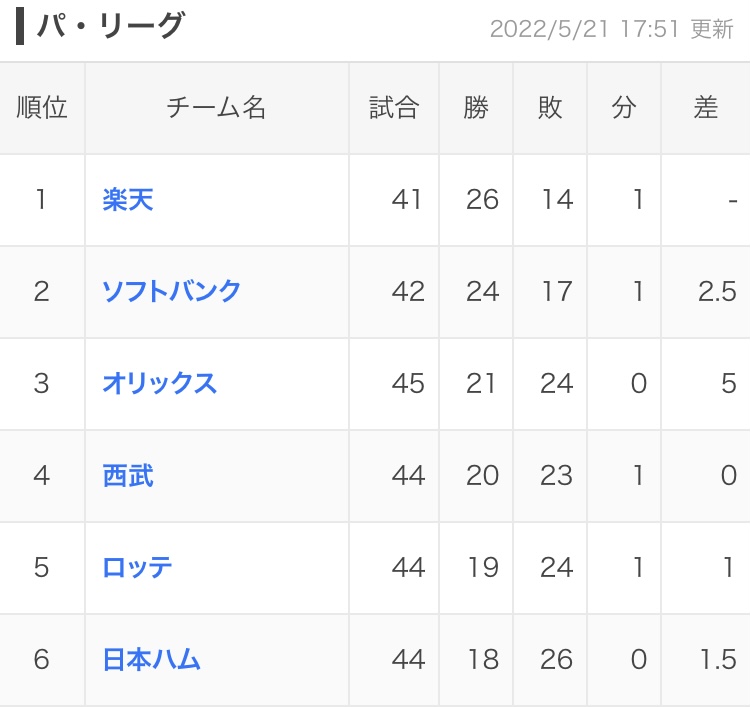The width and height of the screenshot is (750, 707).
Task: Click the 2022/5/21 17:51 更新 timestamp
Action: pos(611,29)
